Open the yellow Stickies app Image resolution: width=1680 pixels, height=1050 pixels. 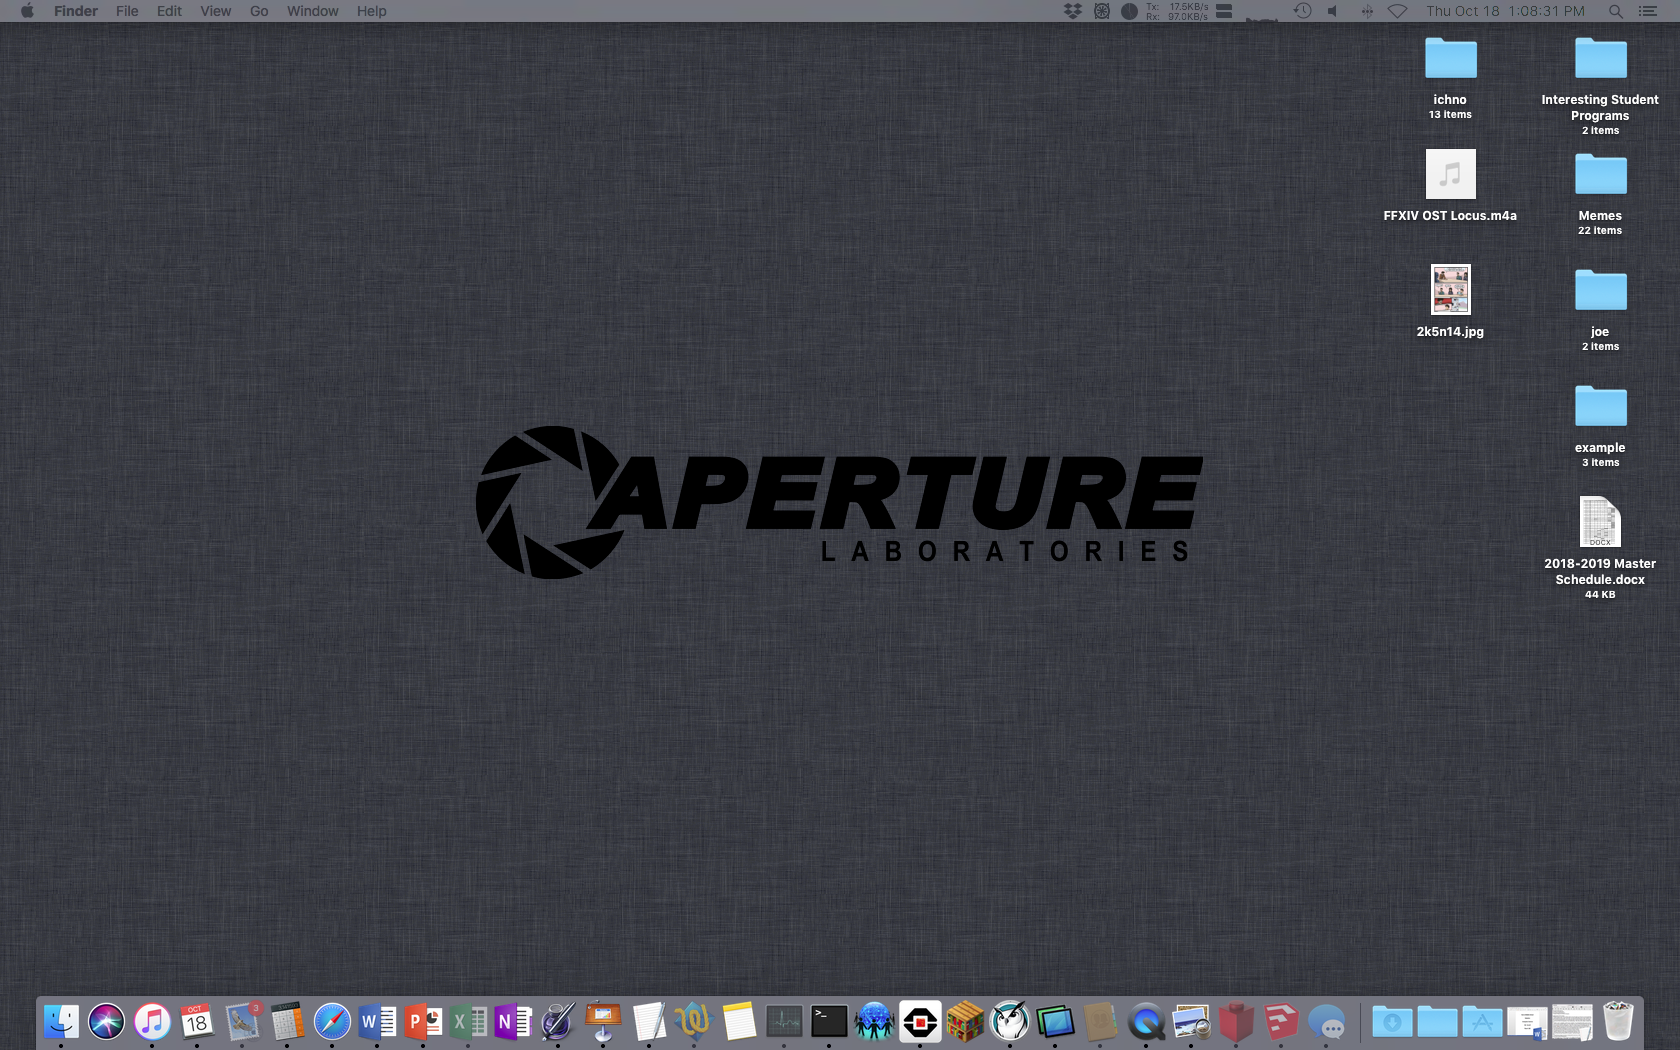pos(739,1022)
